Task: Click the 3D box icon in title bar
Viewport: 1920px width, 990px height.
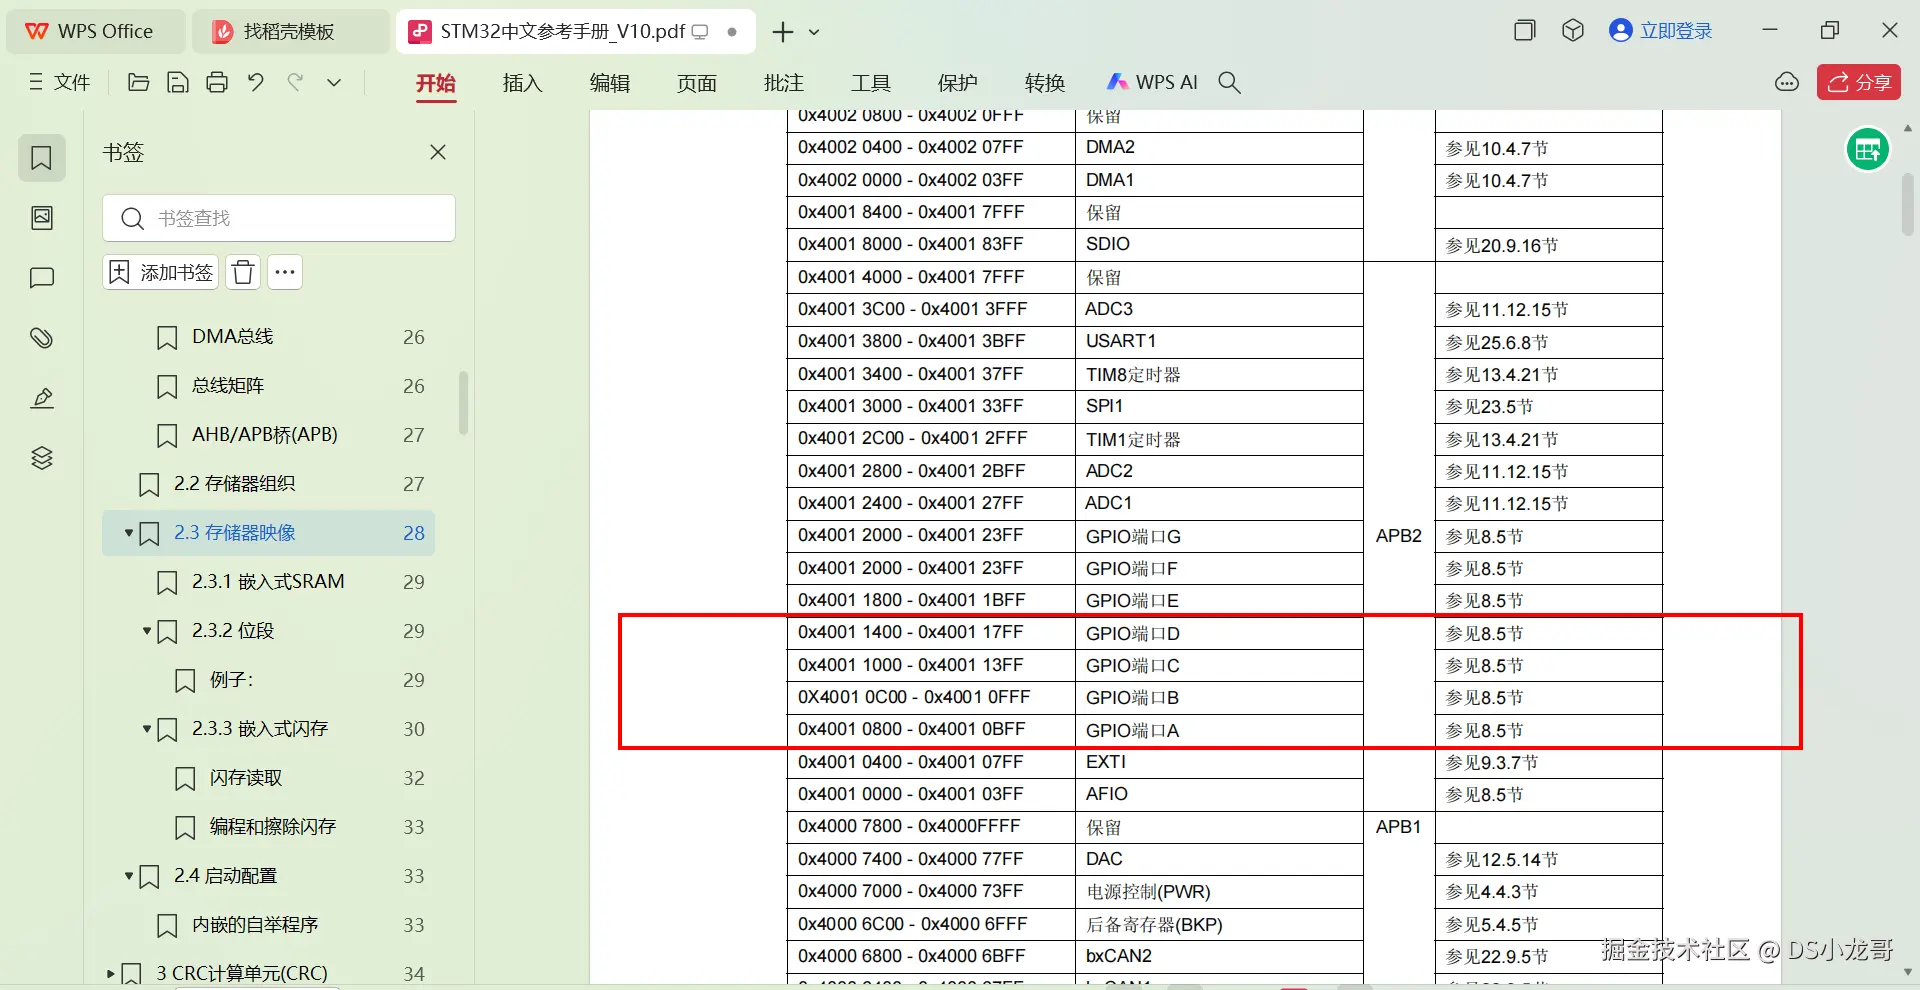Action: click(1573, 31)
